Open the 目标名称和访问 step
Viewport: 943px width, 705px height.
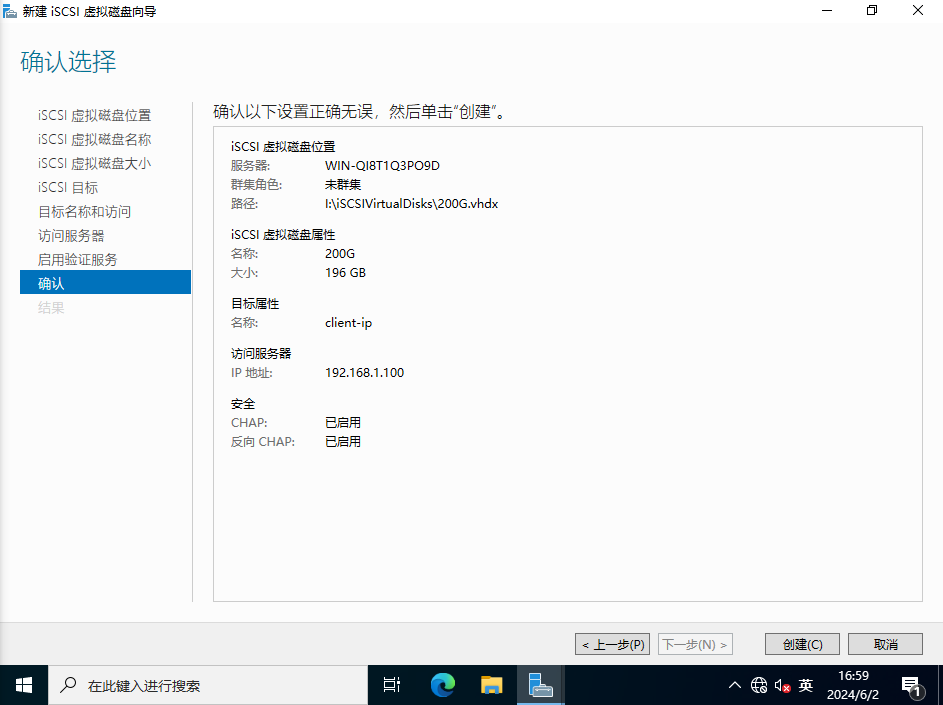point(84,211)
